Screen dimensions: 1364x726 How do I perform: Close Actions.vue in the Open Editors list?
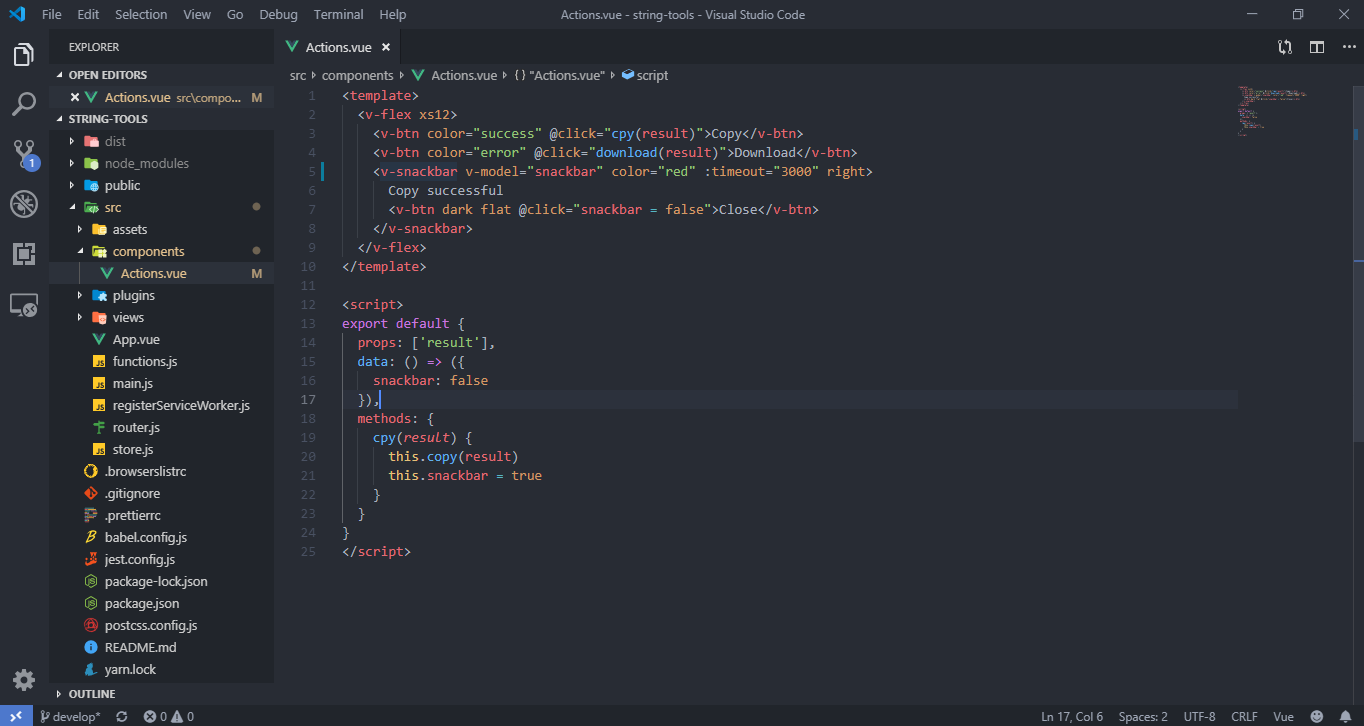coord(74,97)
